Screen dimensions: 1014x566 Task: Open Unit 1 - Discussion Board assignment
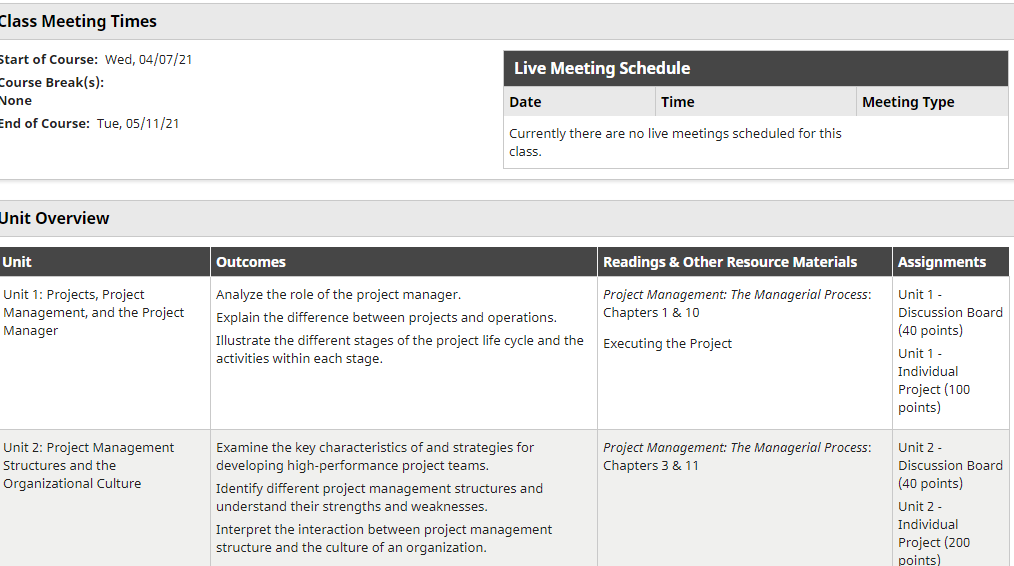point(950,312)
